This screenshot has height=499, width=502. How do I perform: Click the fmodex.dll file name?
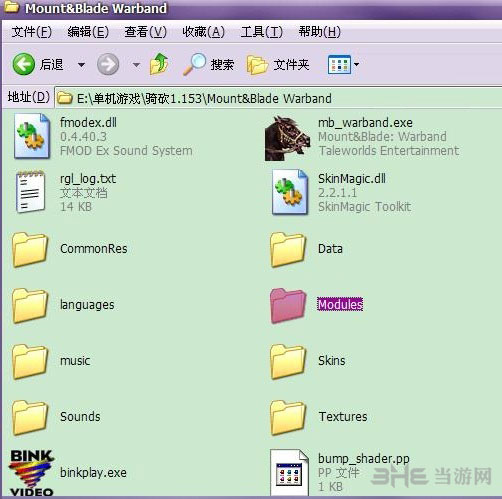point(88,122)
